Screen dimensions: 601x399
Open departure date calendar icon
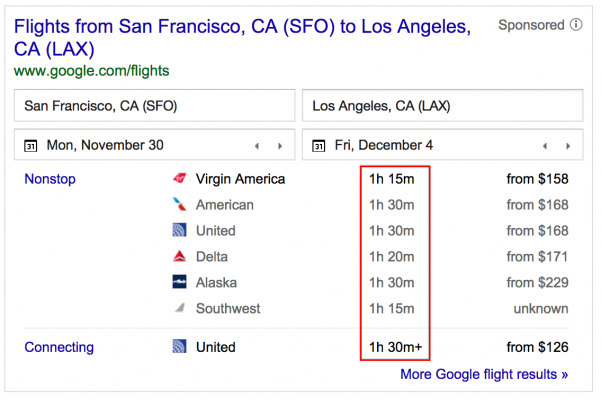(x=31, y=146)
